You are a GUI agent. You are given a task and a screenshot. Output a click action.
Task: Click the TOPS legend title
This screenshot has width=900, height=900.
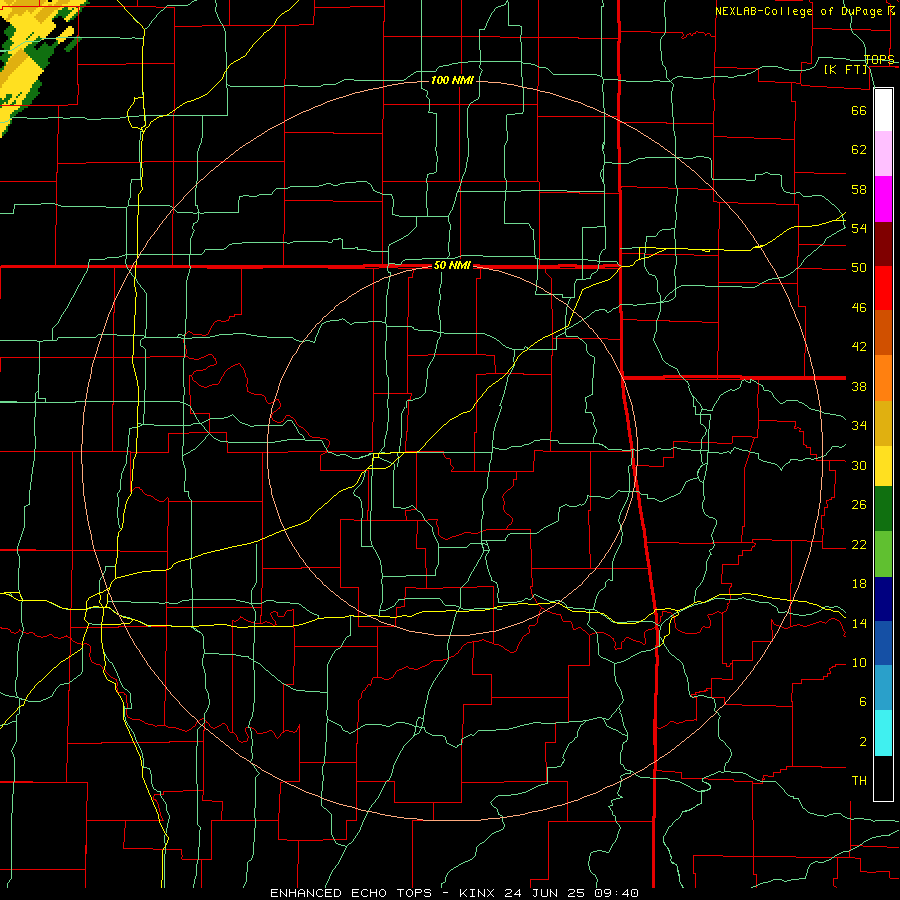point(880,59)
